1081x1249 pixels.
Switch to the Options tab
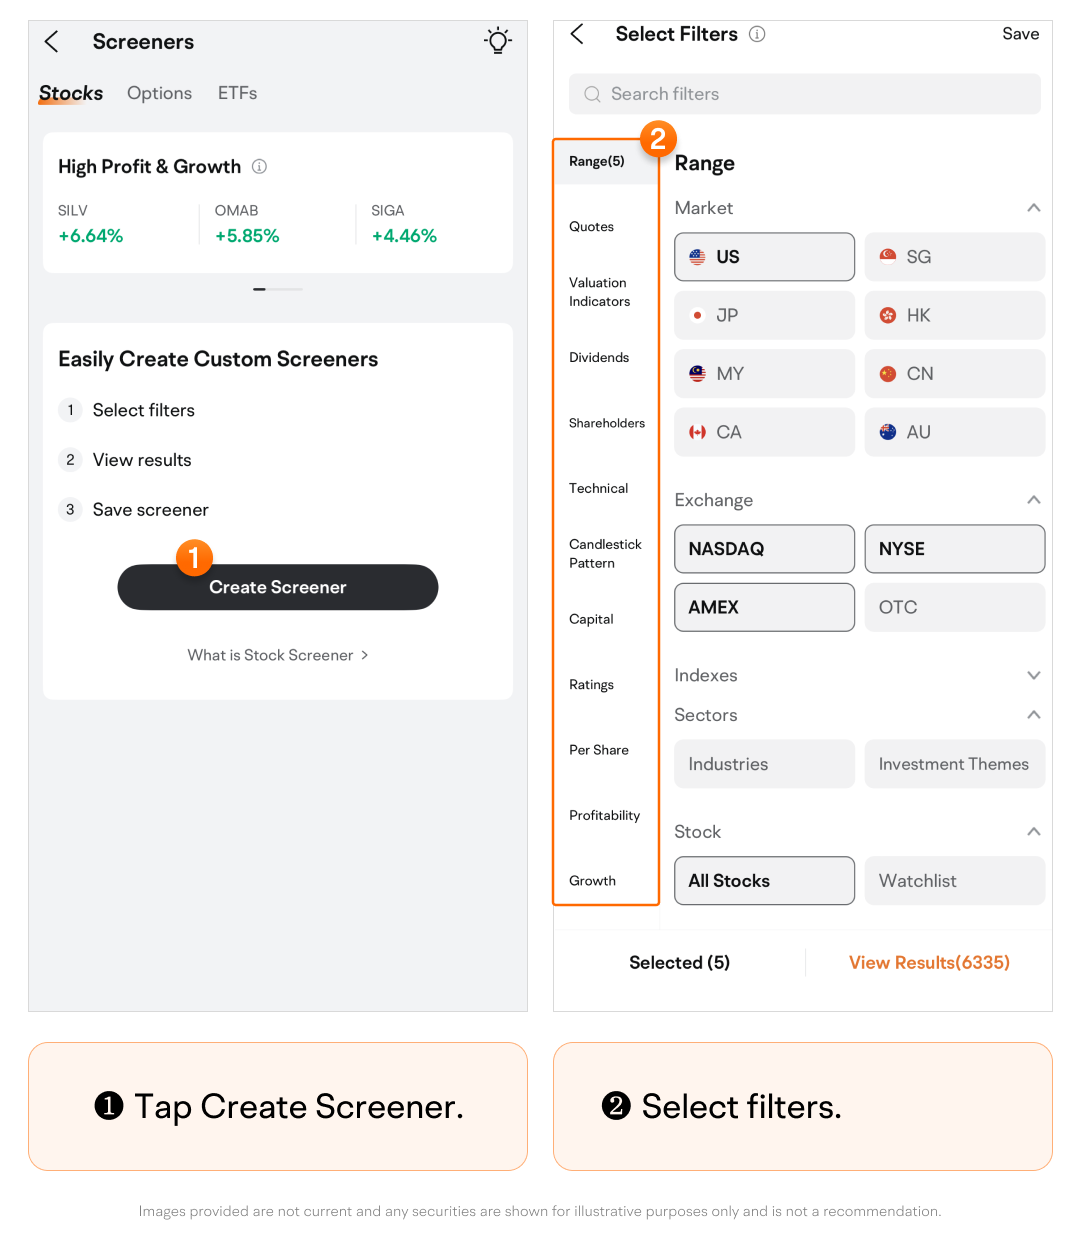click(159, 93)
